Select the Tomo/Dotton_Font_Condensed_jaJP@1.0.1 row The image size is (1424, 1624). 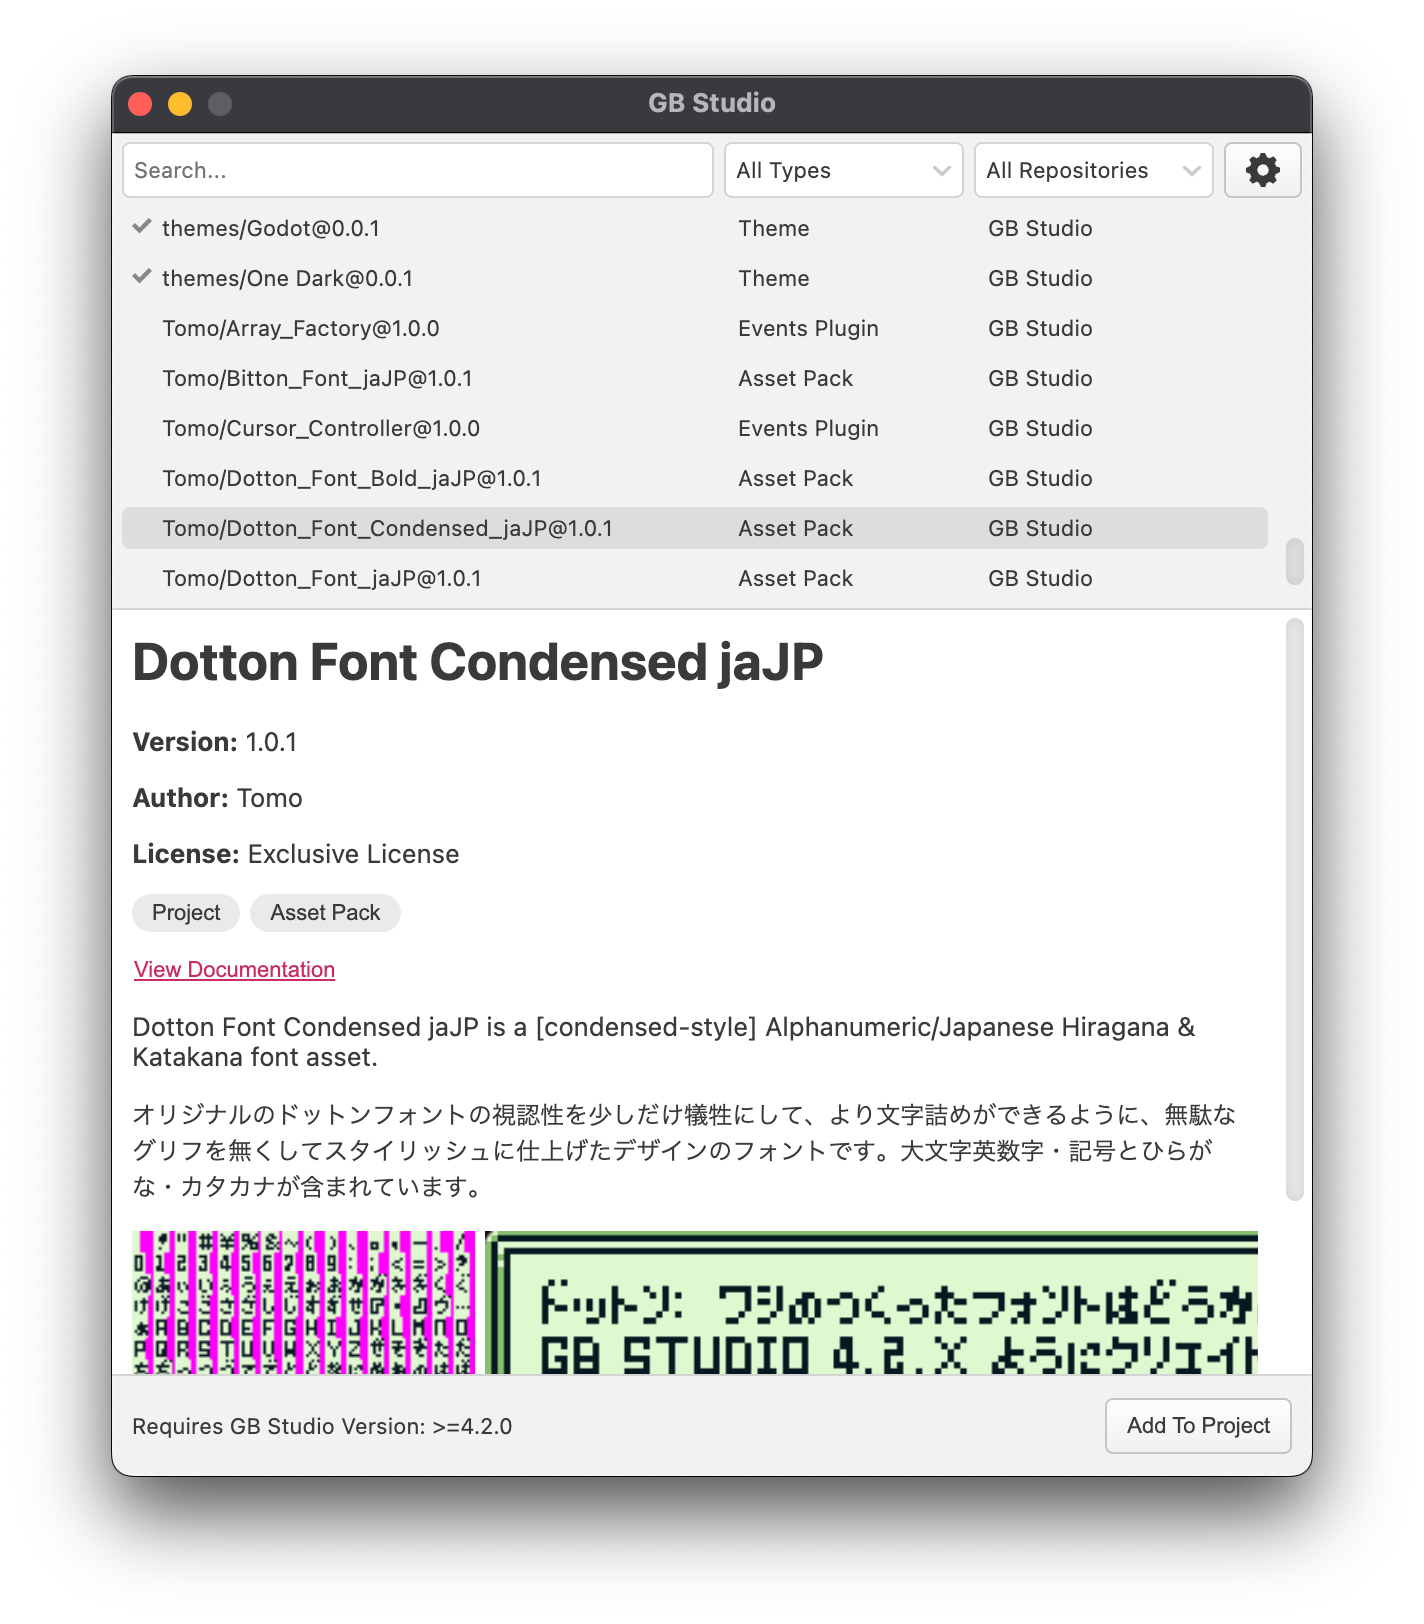pyautogui.click(x=695, y=528)
